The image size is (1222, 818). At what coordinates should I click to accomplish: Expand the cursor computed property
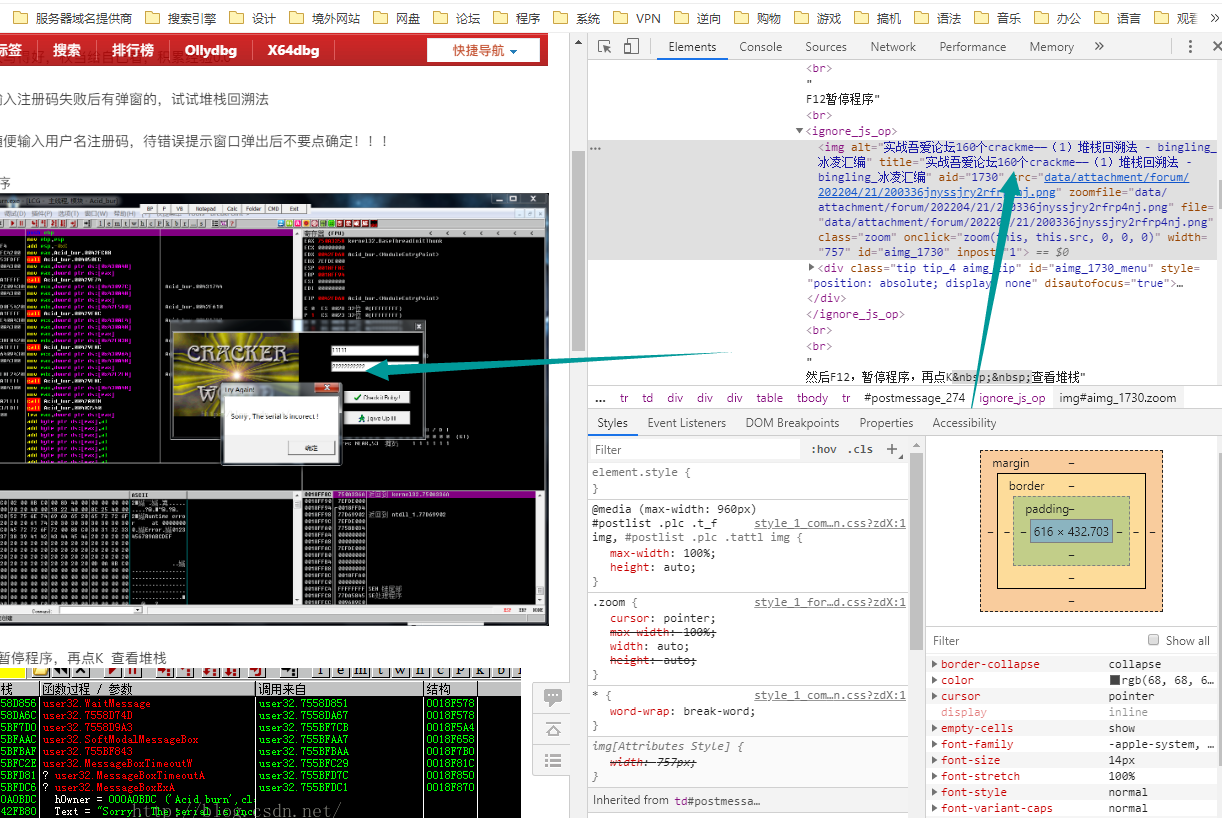coord(935,696)
